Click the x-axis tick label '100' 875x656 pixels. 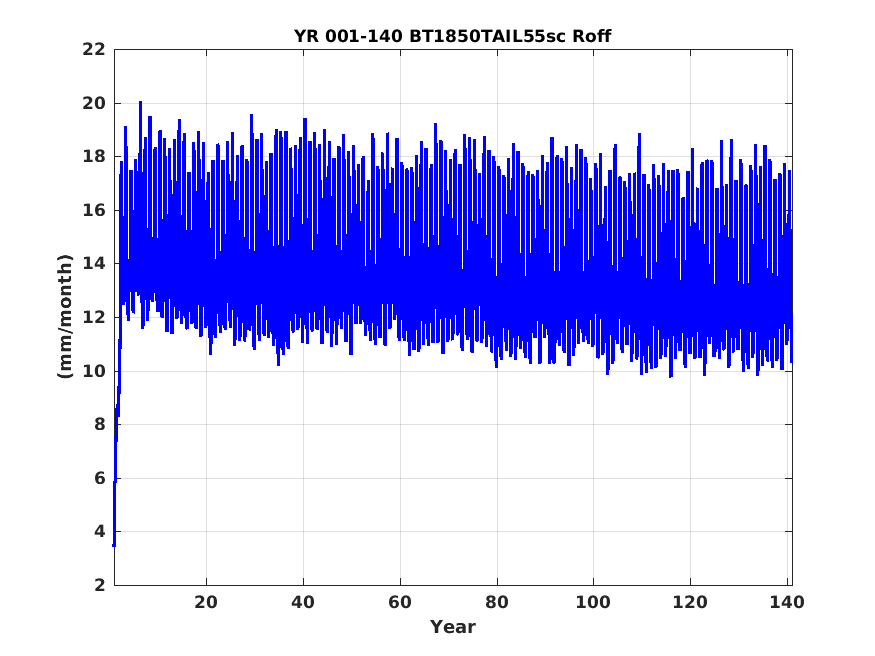pos(593,602)
